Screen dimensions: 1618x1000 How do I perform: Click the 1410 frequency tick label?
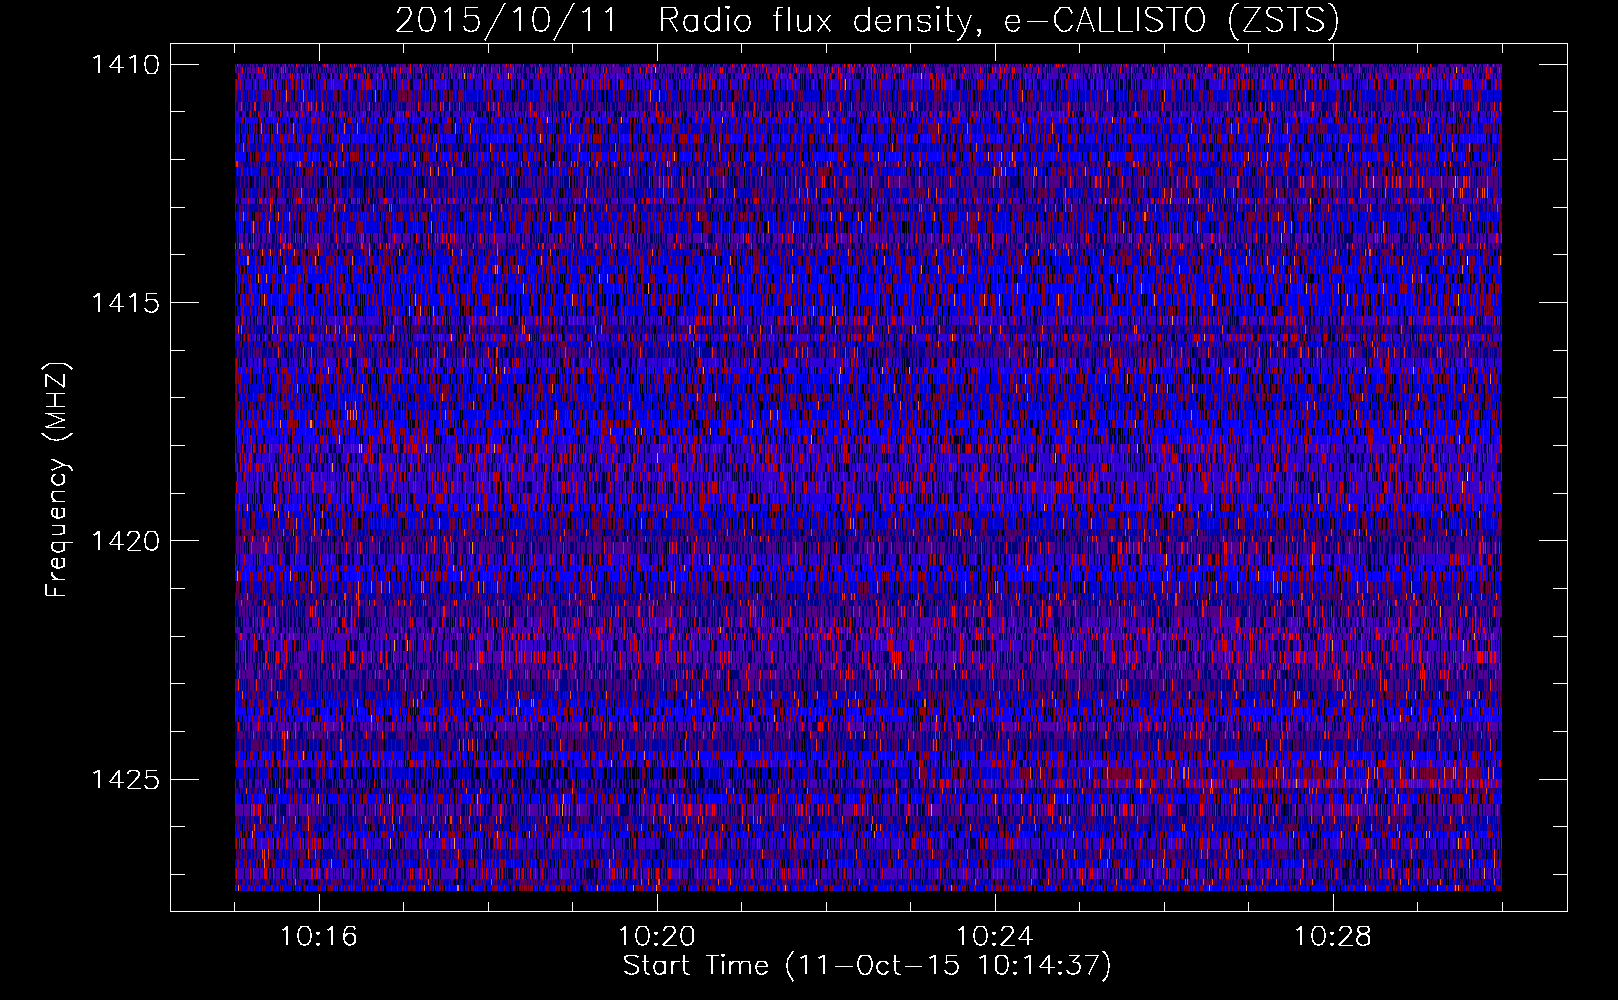click(125, 65)
